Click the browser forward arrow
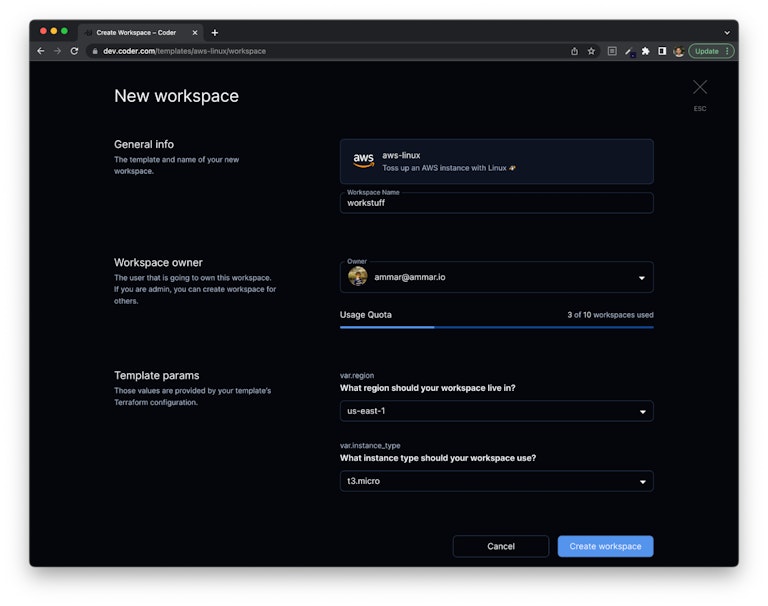The image size is (768, 606). [57, 51]
